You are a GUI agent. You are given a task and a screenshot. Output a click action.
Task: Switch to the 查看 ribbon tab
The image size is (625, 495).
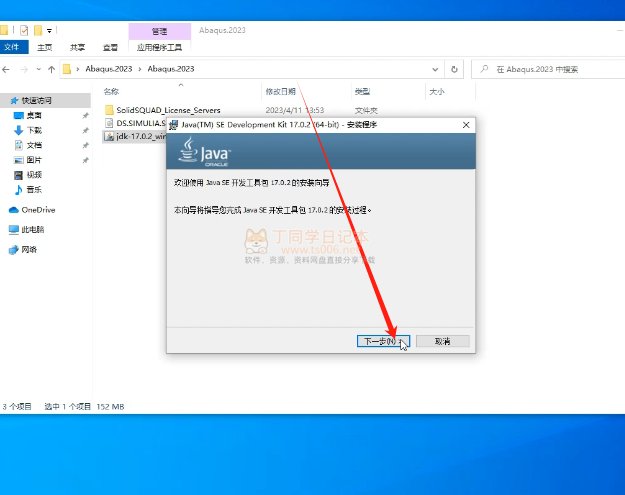(110, 47)
